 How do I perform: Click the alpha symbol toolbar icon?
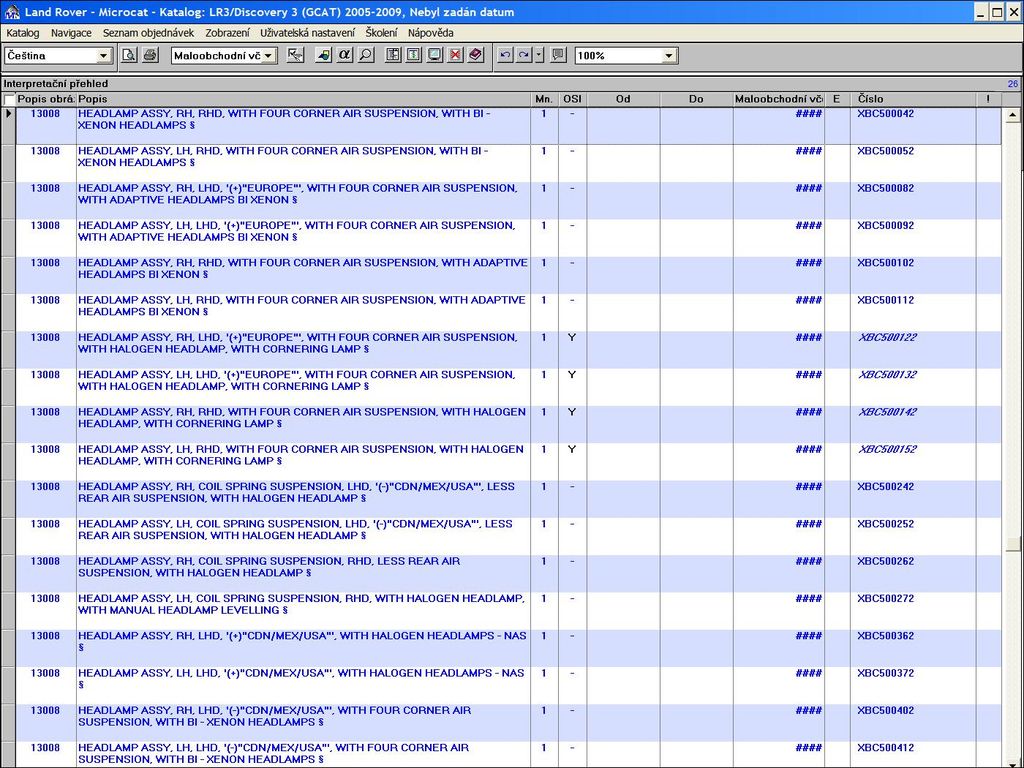pyautogui.click(x=345, y=55)
